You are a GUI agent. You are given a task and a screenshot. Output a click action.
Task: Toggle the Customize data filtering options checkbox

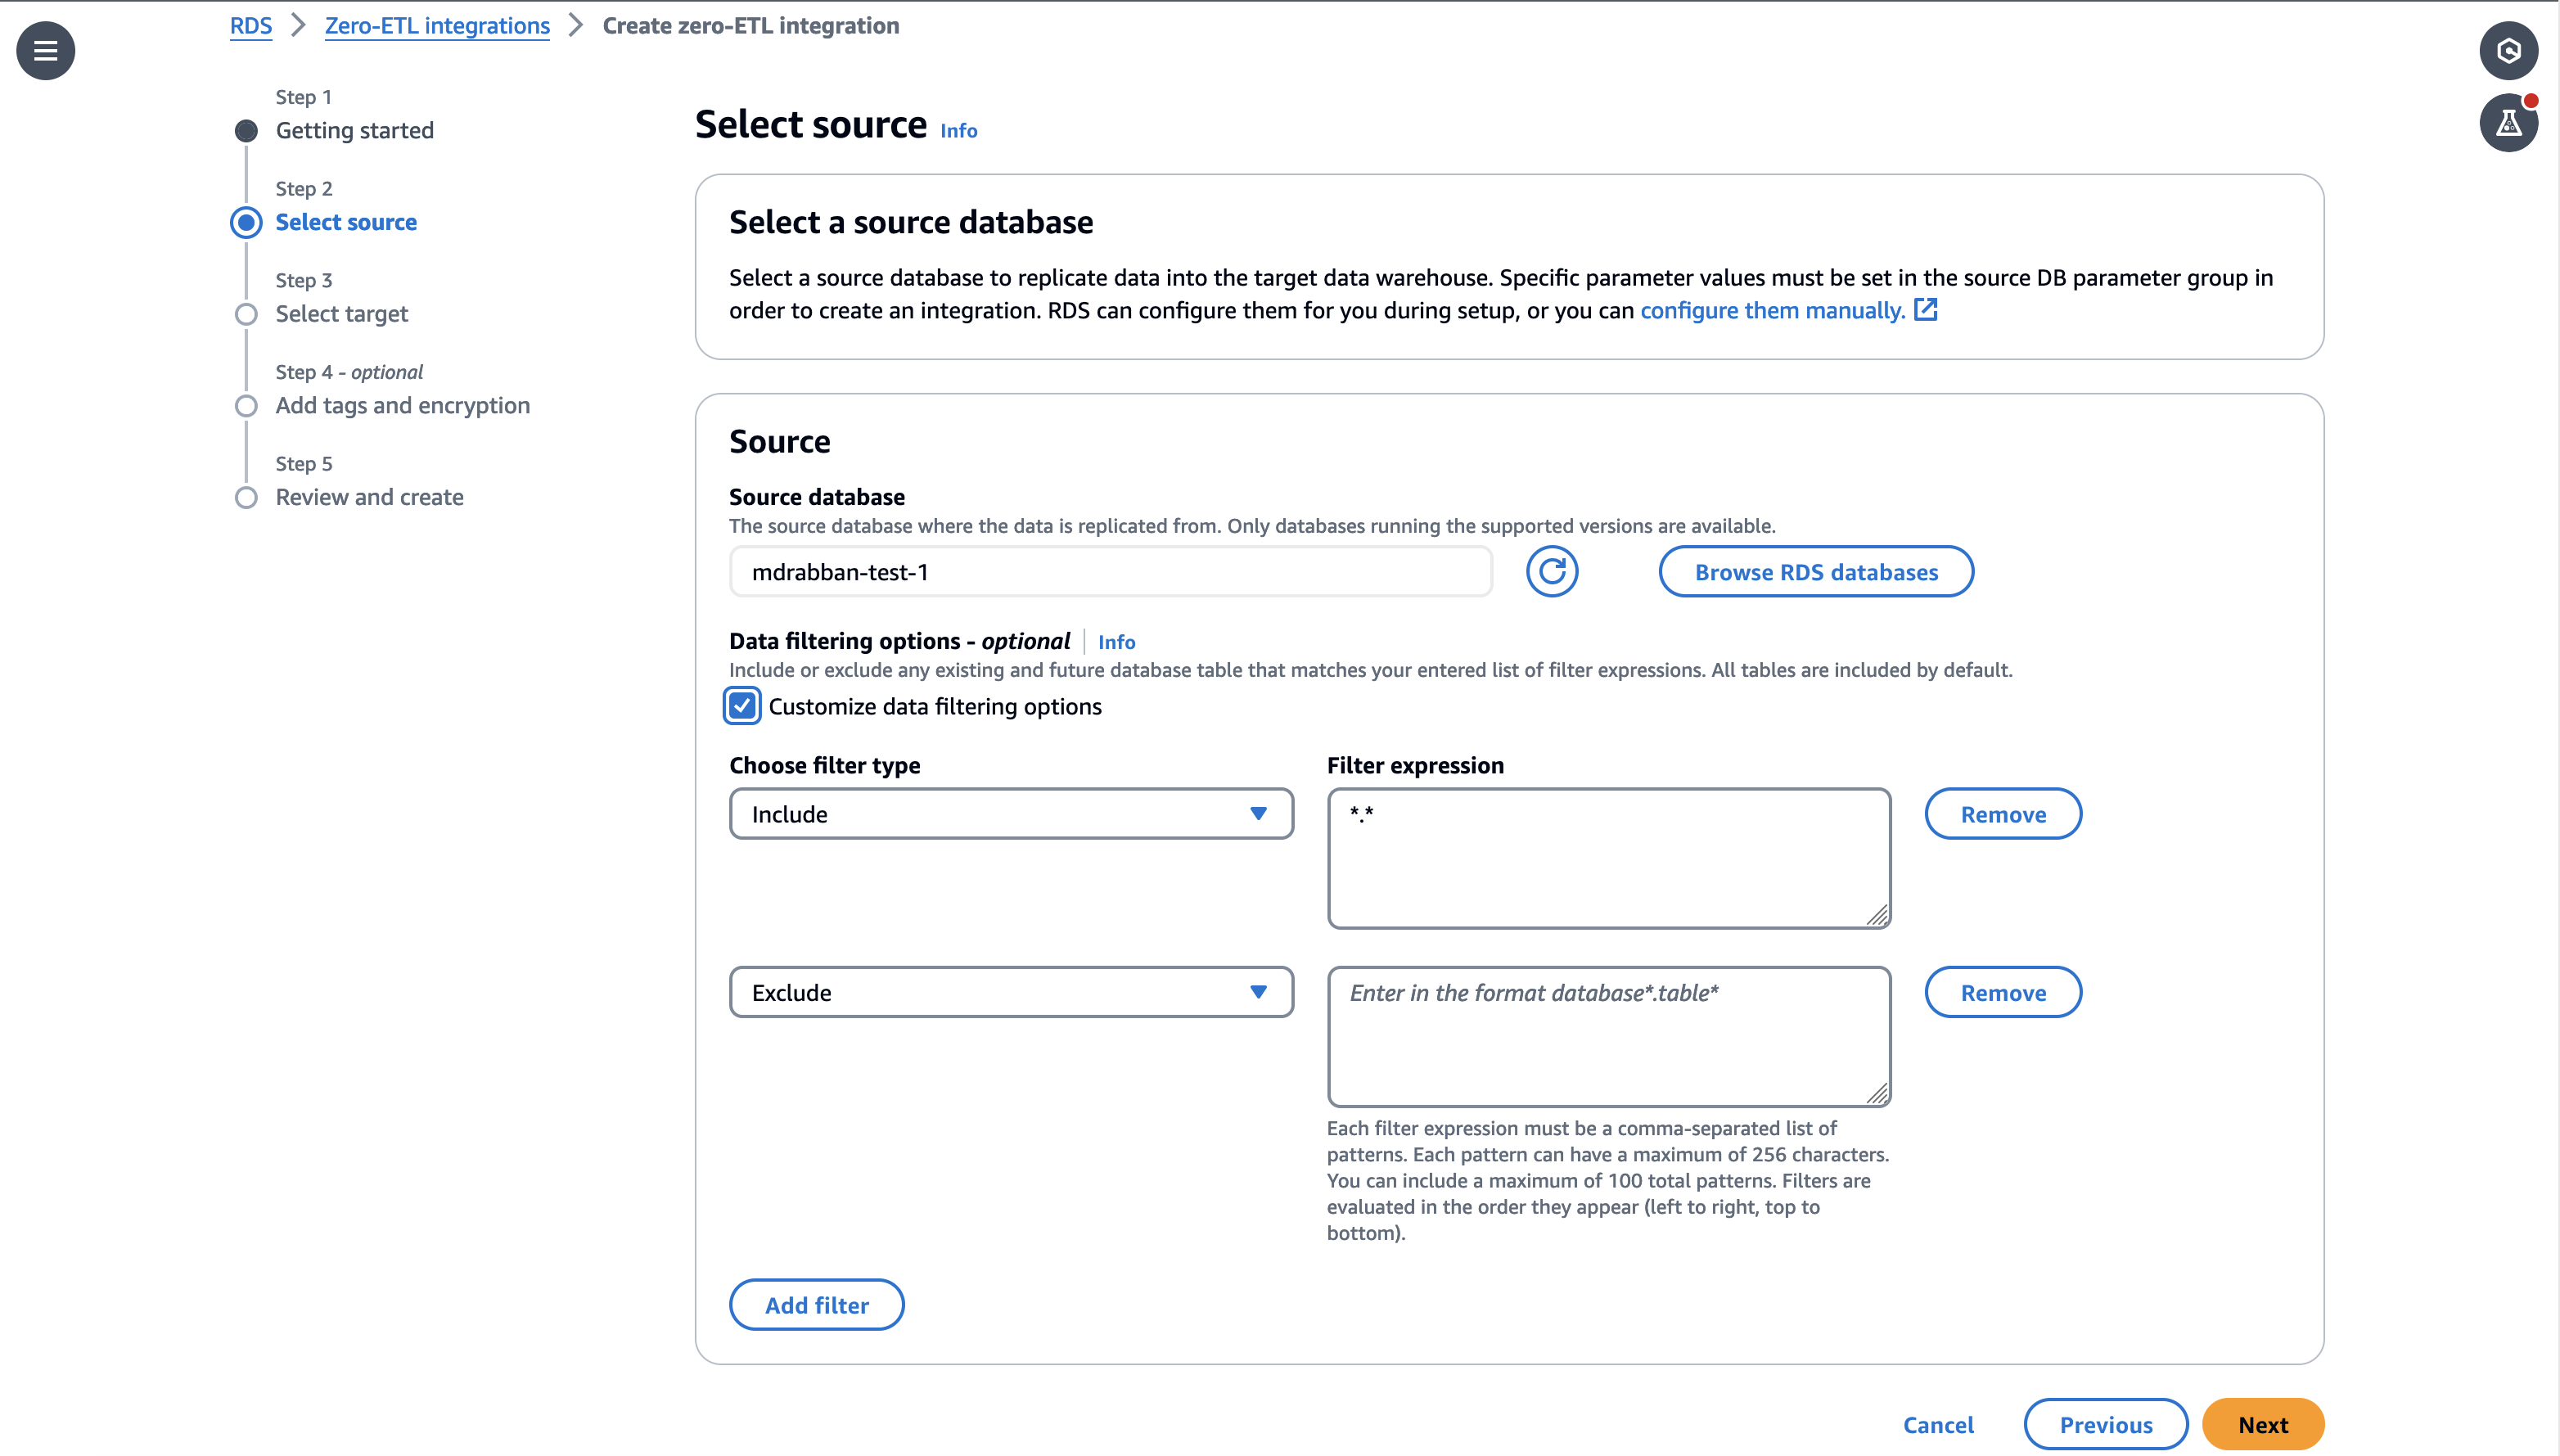pyautogui.click(x=744, y=705)
